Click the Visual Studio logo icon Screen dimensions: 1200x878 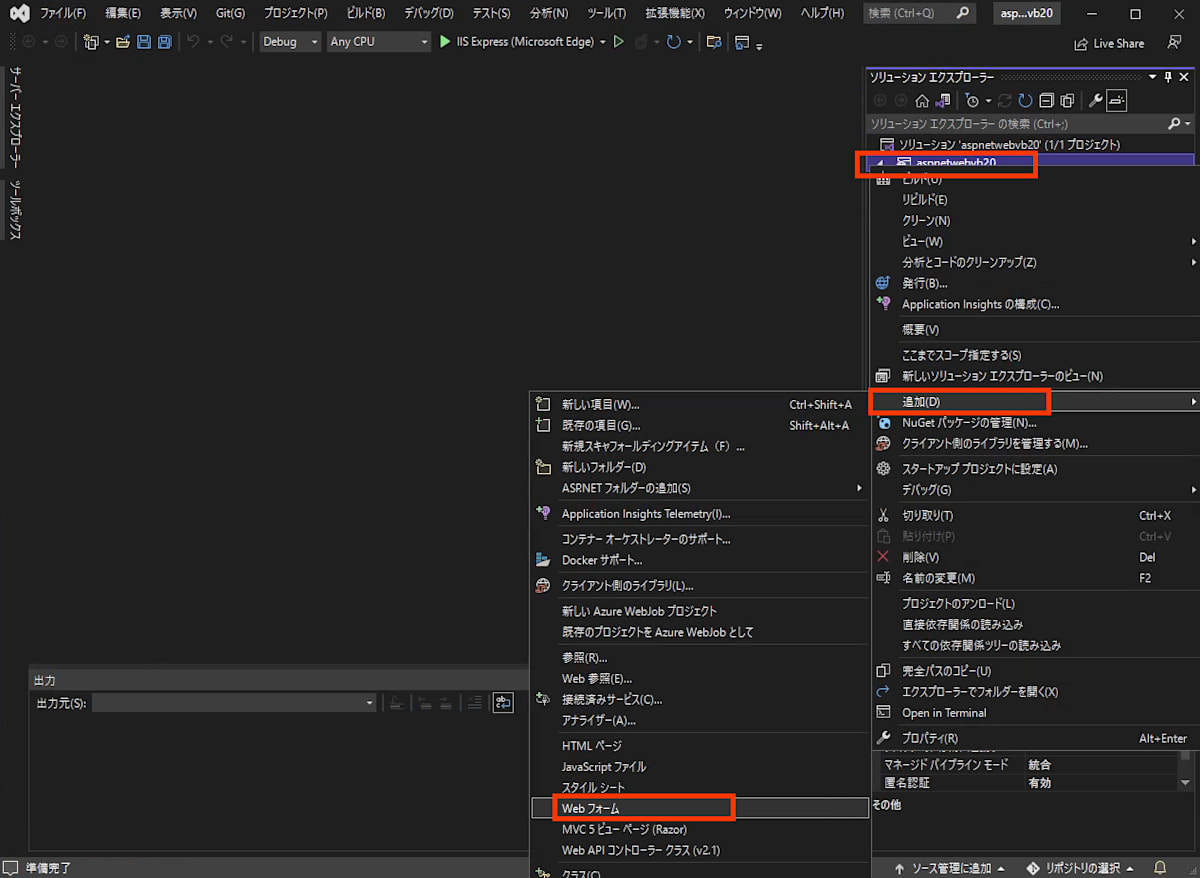17,14
